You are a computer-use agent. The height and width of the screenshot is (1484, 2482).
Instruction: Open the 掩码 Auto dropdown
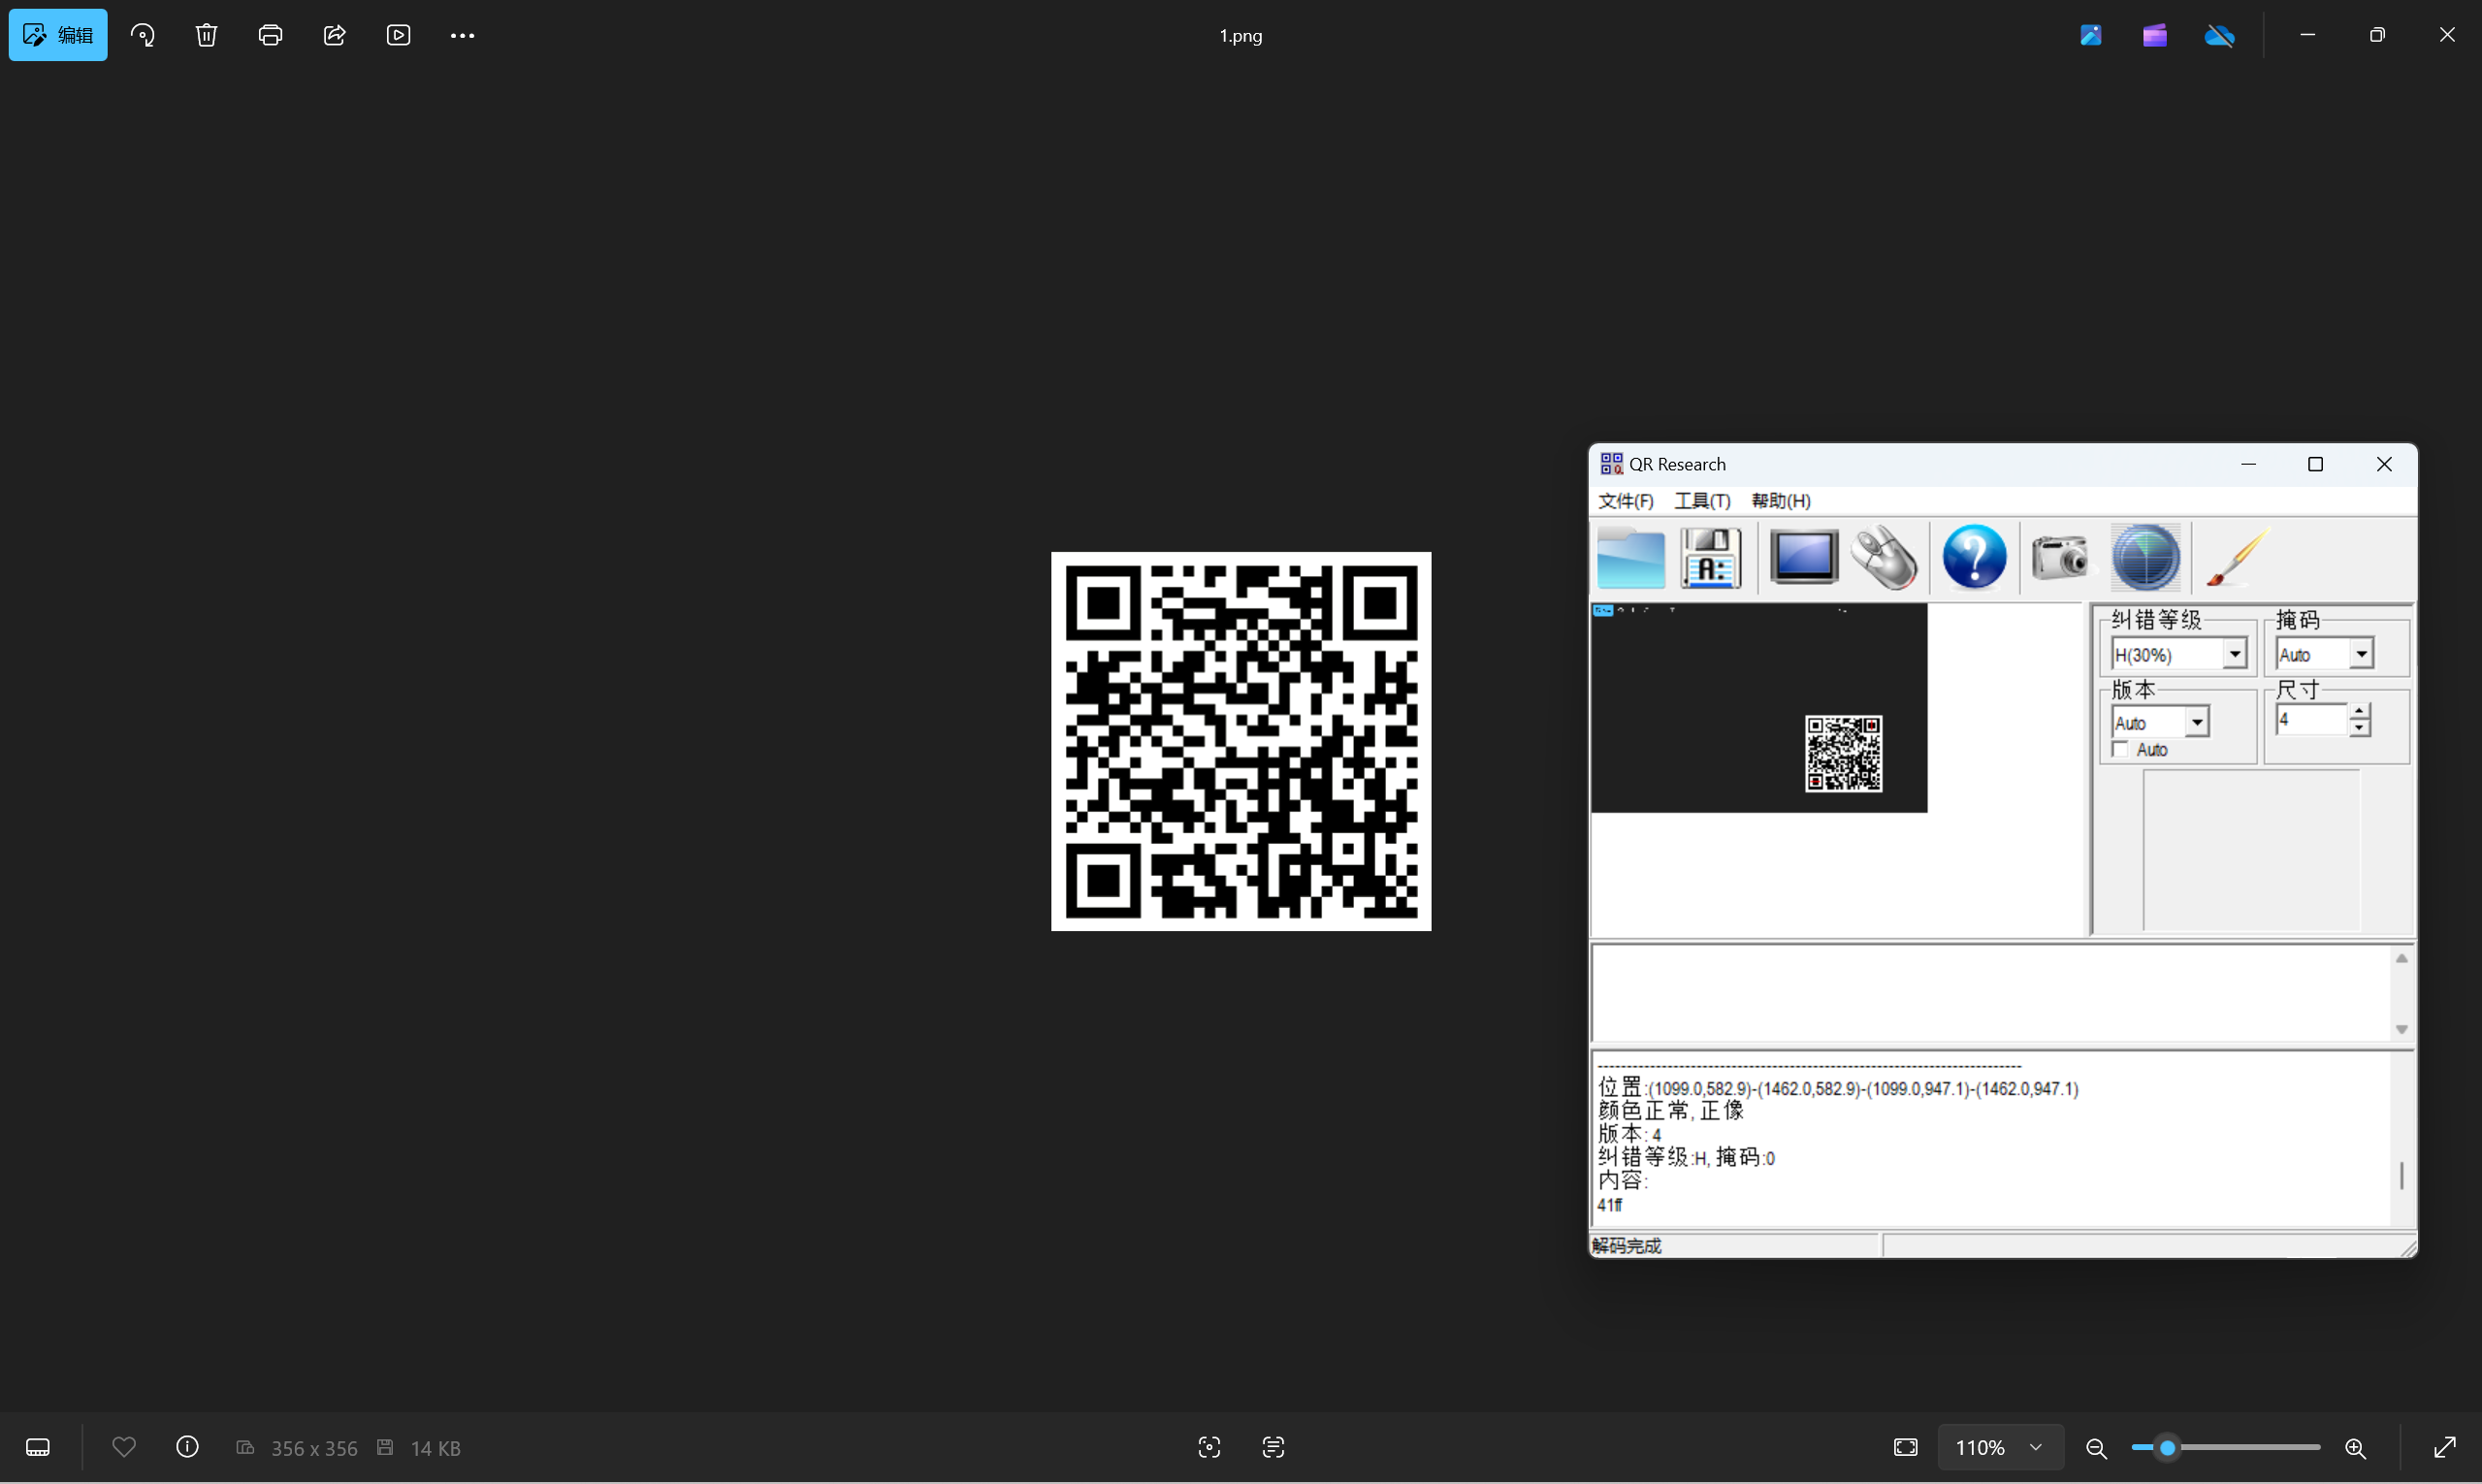click(x=2324, y=655)
